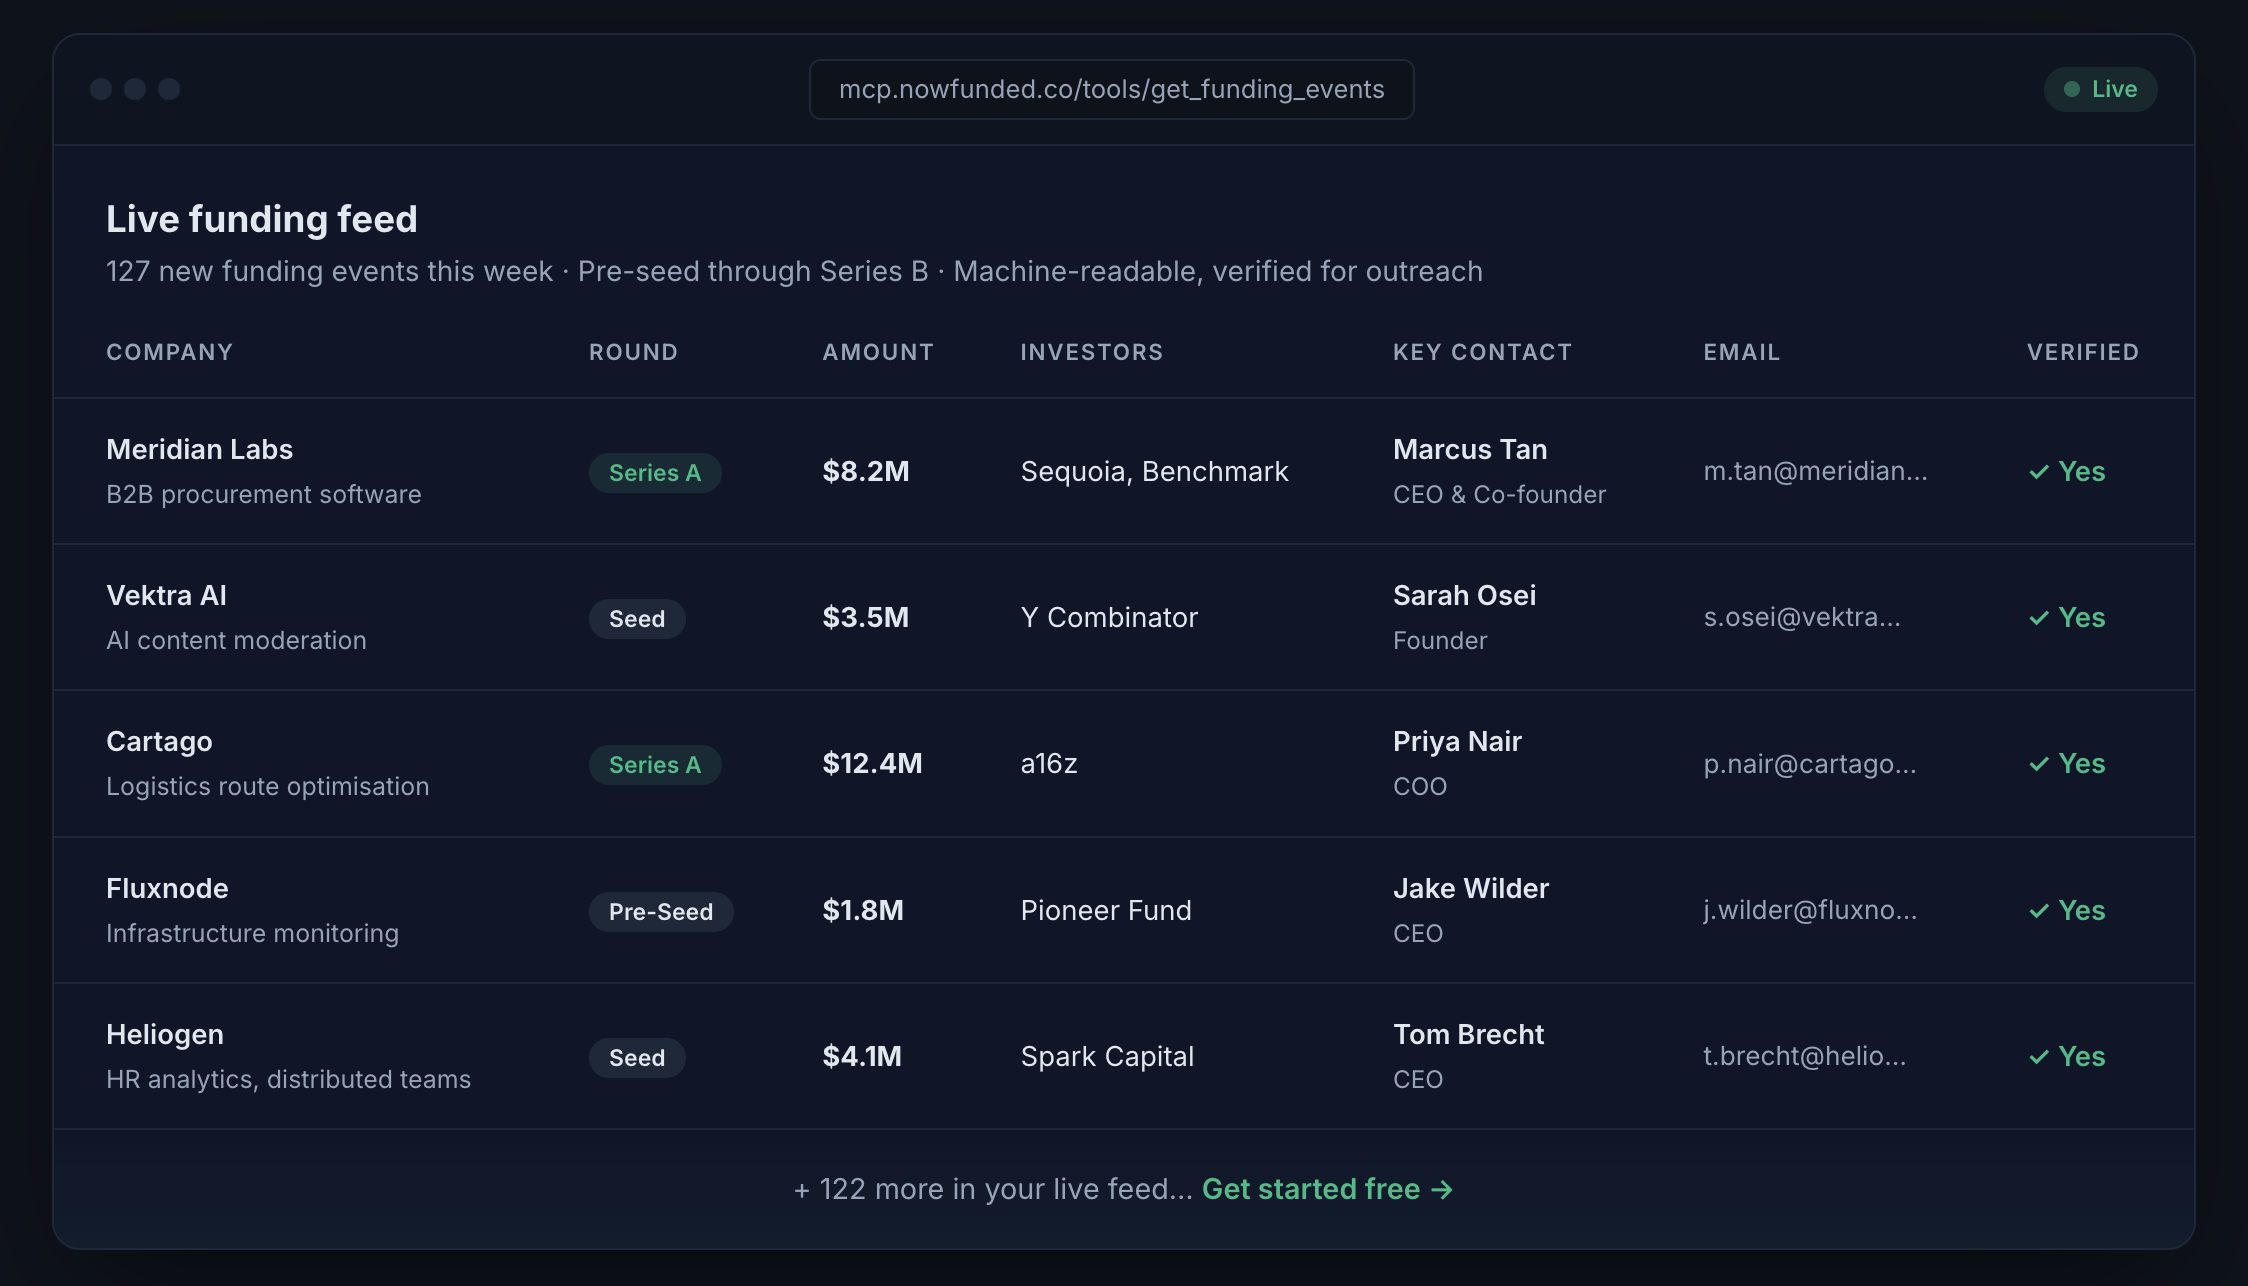Image resolution: width=2248 pixels, height=1286 pixels.
Task: Click the $8.2M amount
Action: tap(866, 471)
